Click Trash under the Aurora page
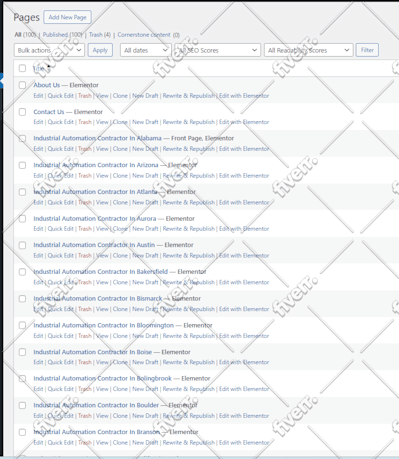 [85, 229]
